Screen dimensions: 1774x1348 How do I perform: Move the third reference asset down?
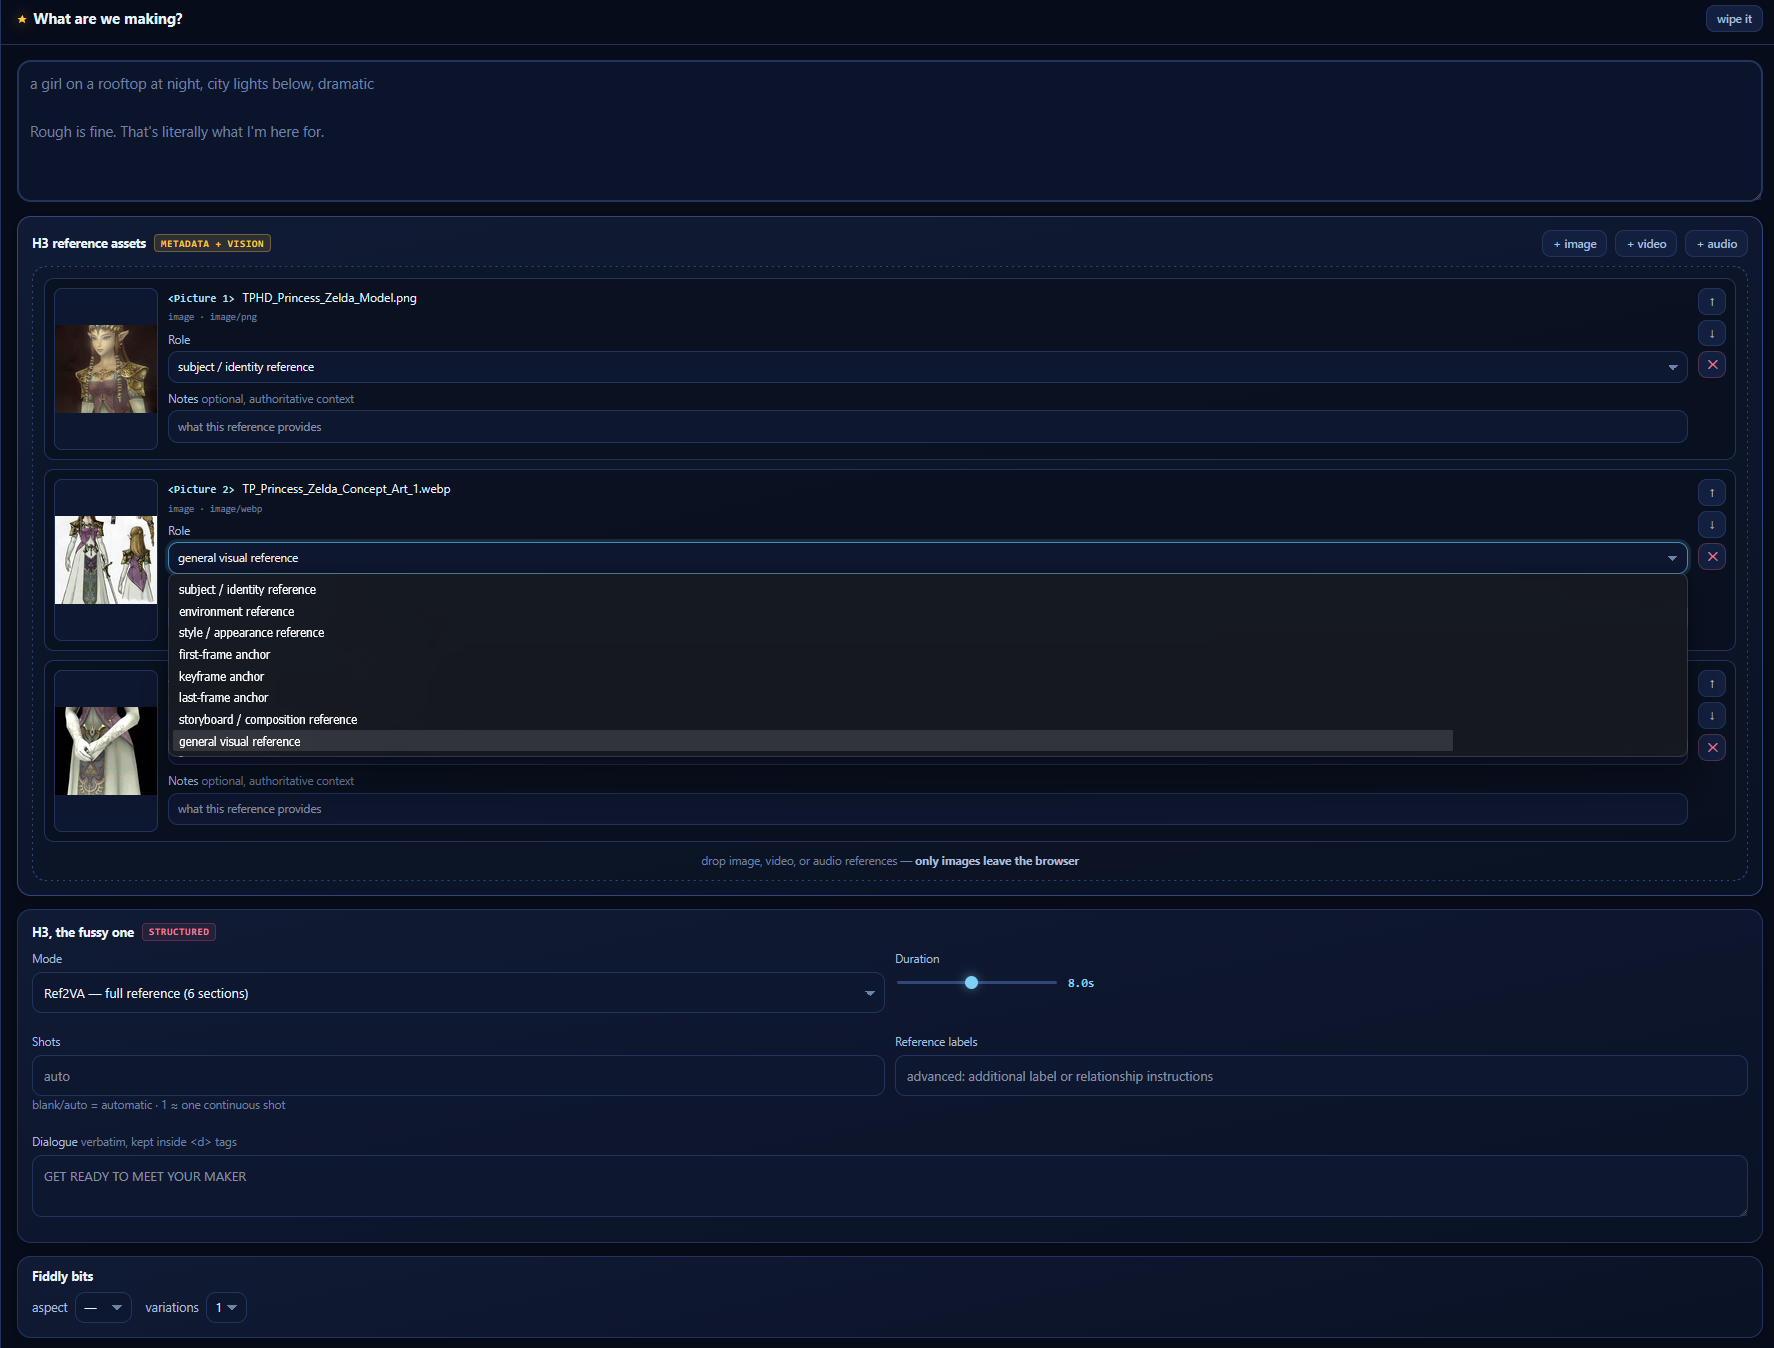(x=1711, y=715)
